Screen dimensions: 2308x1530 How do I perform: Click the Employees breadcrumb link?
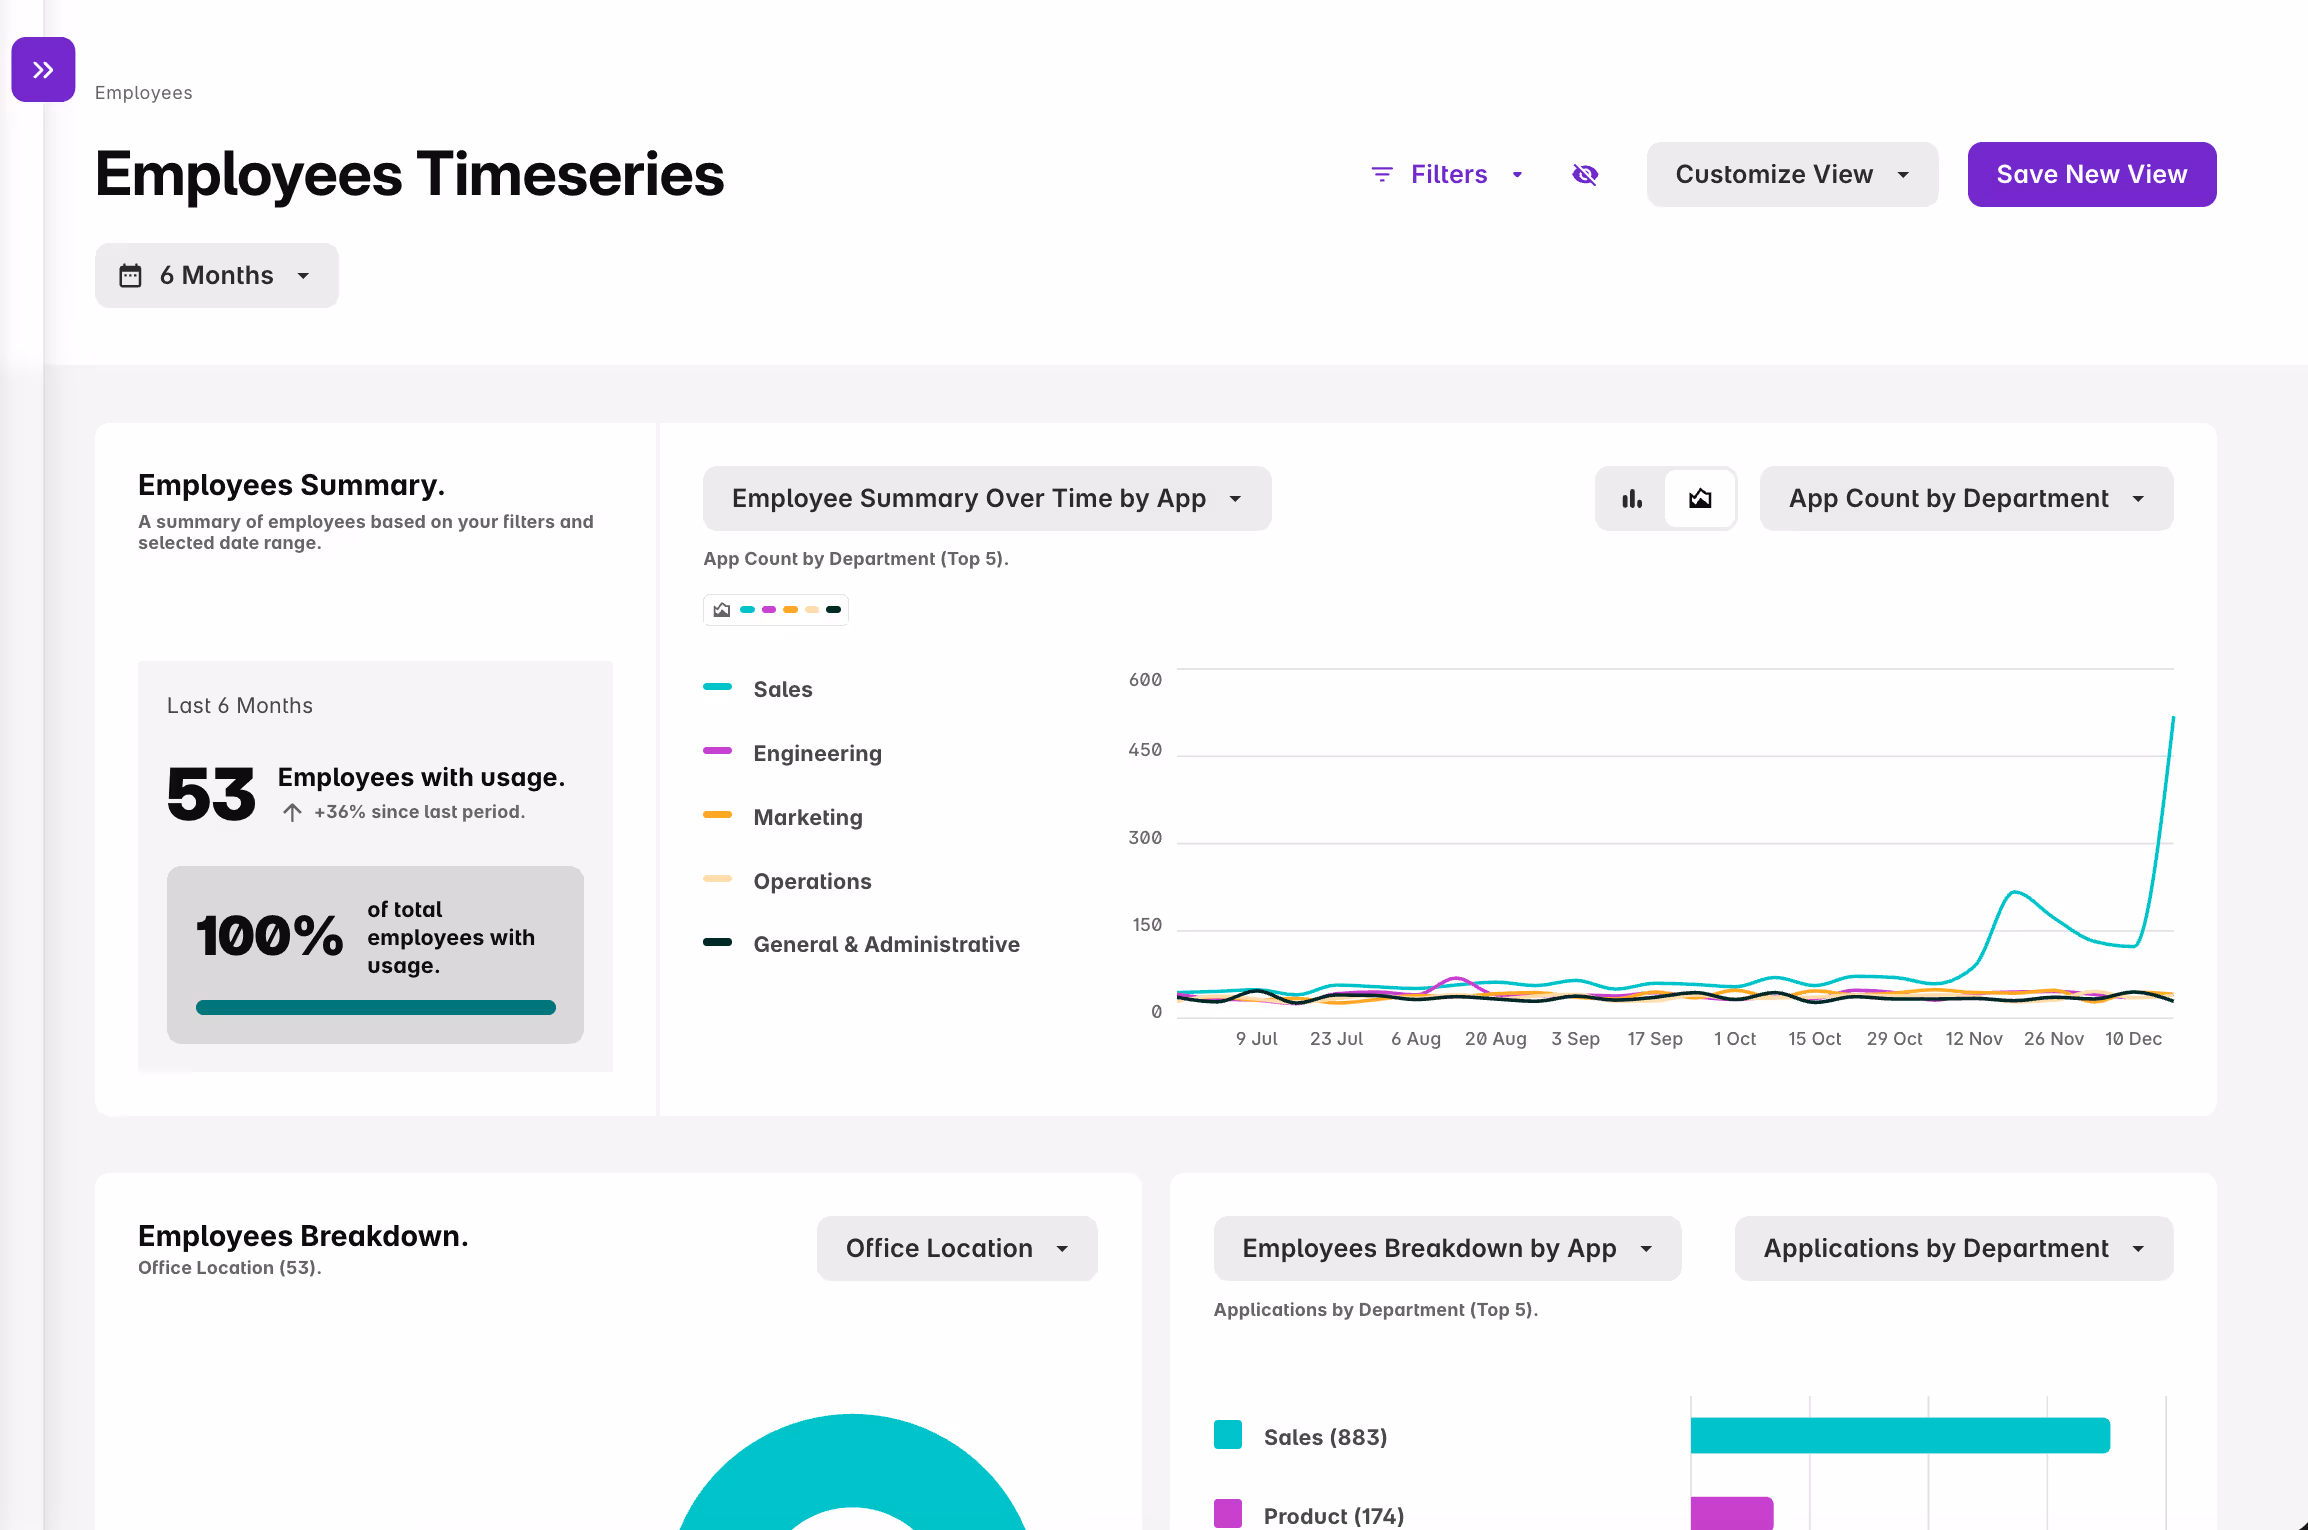click(x=144, y=93)
